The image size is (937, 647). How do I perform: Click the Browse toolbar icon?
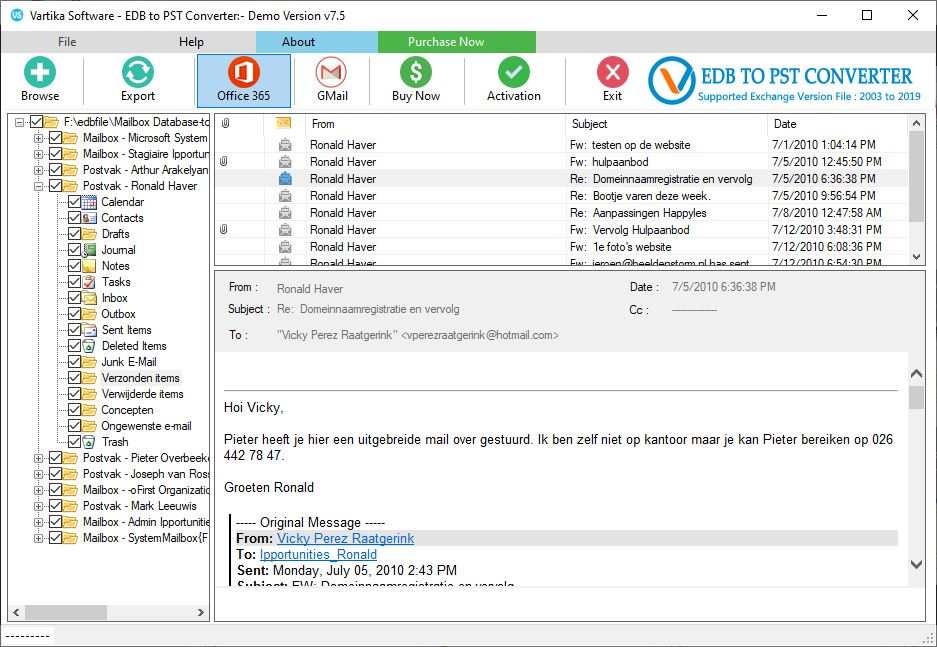pos(41,80)
